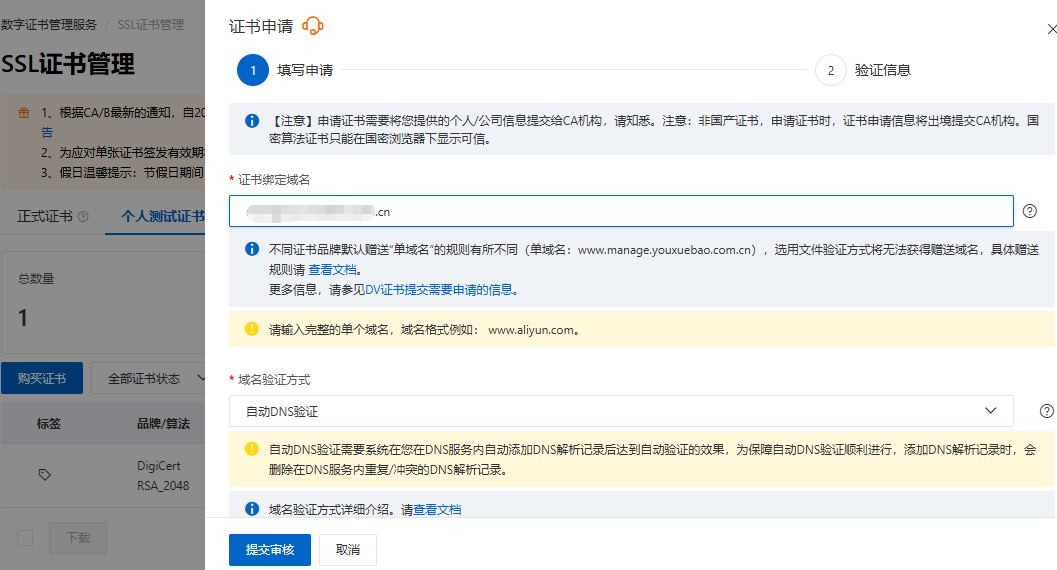The width and height of the screenshot is (1057, 570).
Task: Click the 证书绑定域名 input field
Action: coord(620,211)
